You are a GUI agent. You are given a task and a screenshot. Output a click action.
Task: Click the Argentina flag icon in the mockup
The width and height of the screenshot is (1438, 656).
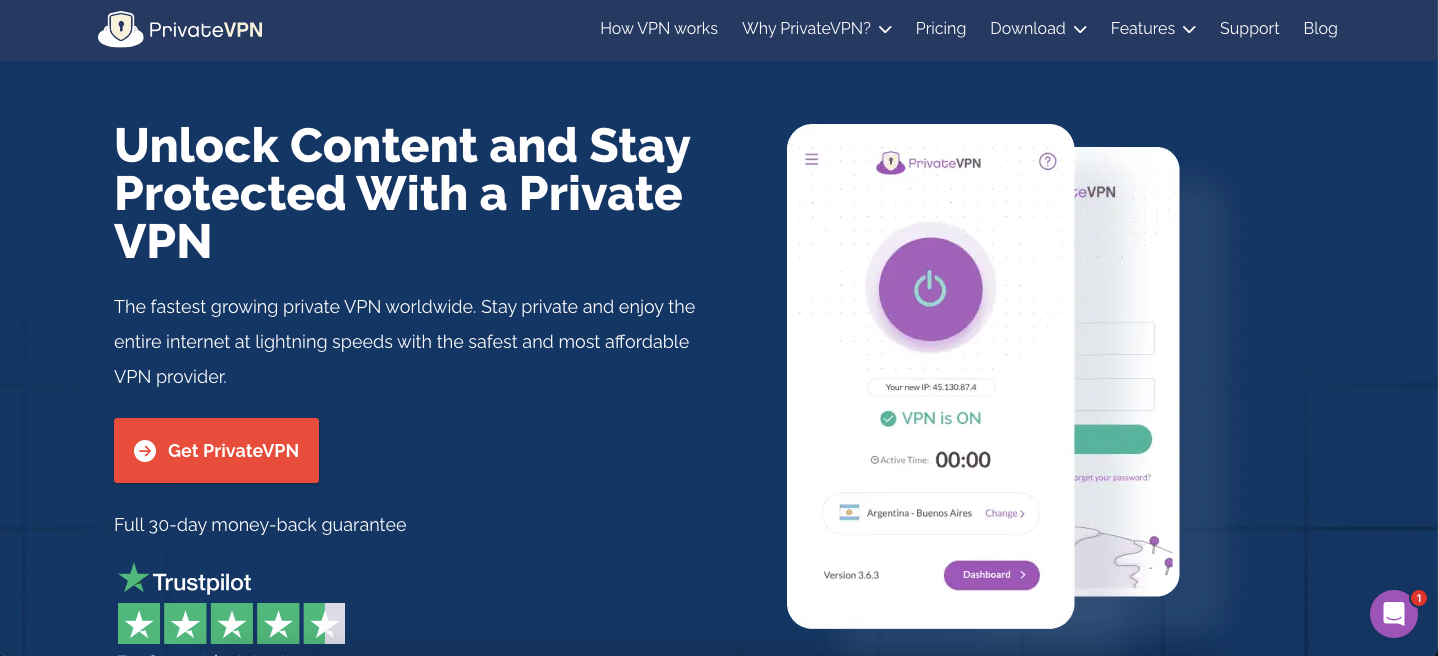pyautogui.click(x=849, y=513)
